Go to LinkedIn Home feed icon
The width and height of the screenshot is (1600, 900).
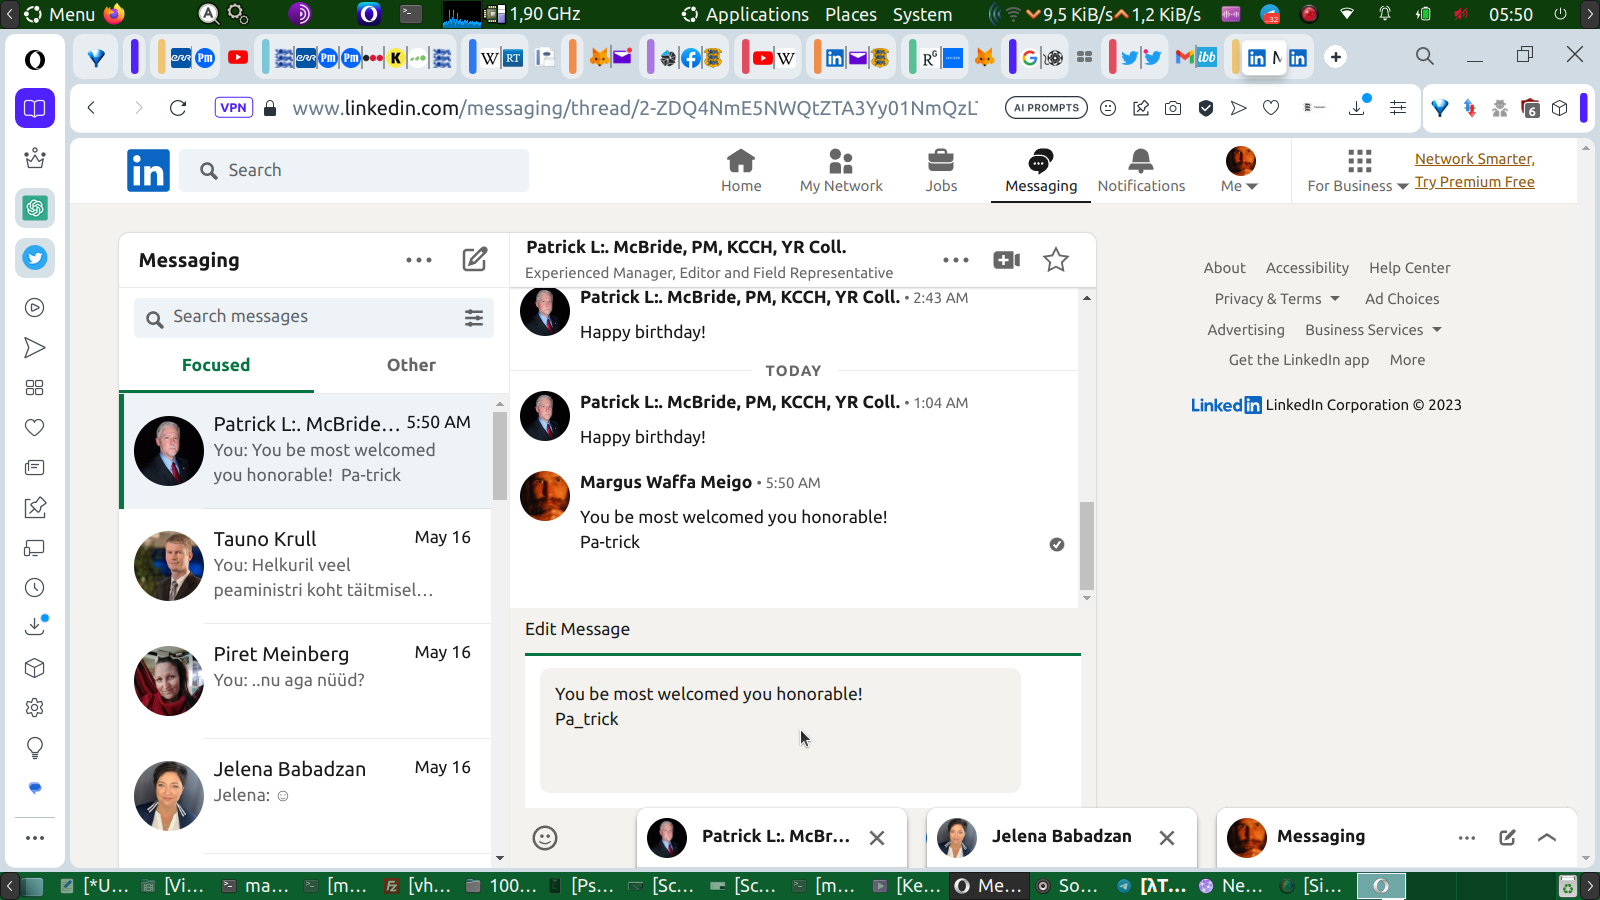(x=741, y=161)
